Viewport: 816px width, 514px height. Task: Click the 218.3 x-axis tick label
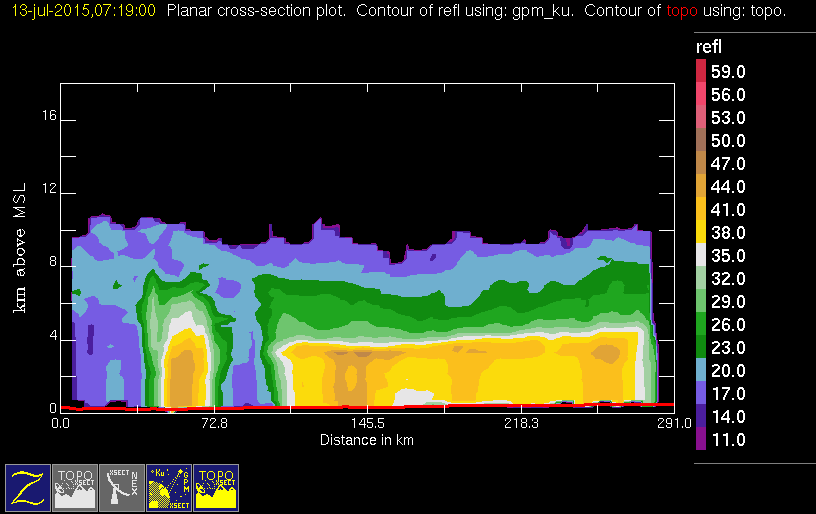click(521, 423)
